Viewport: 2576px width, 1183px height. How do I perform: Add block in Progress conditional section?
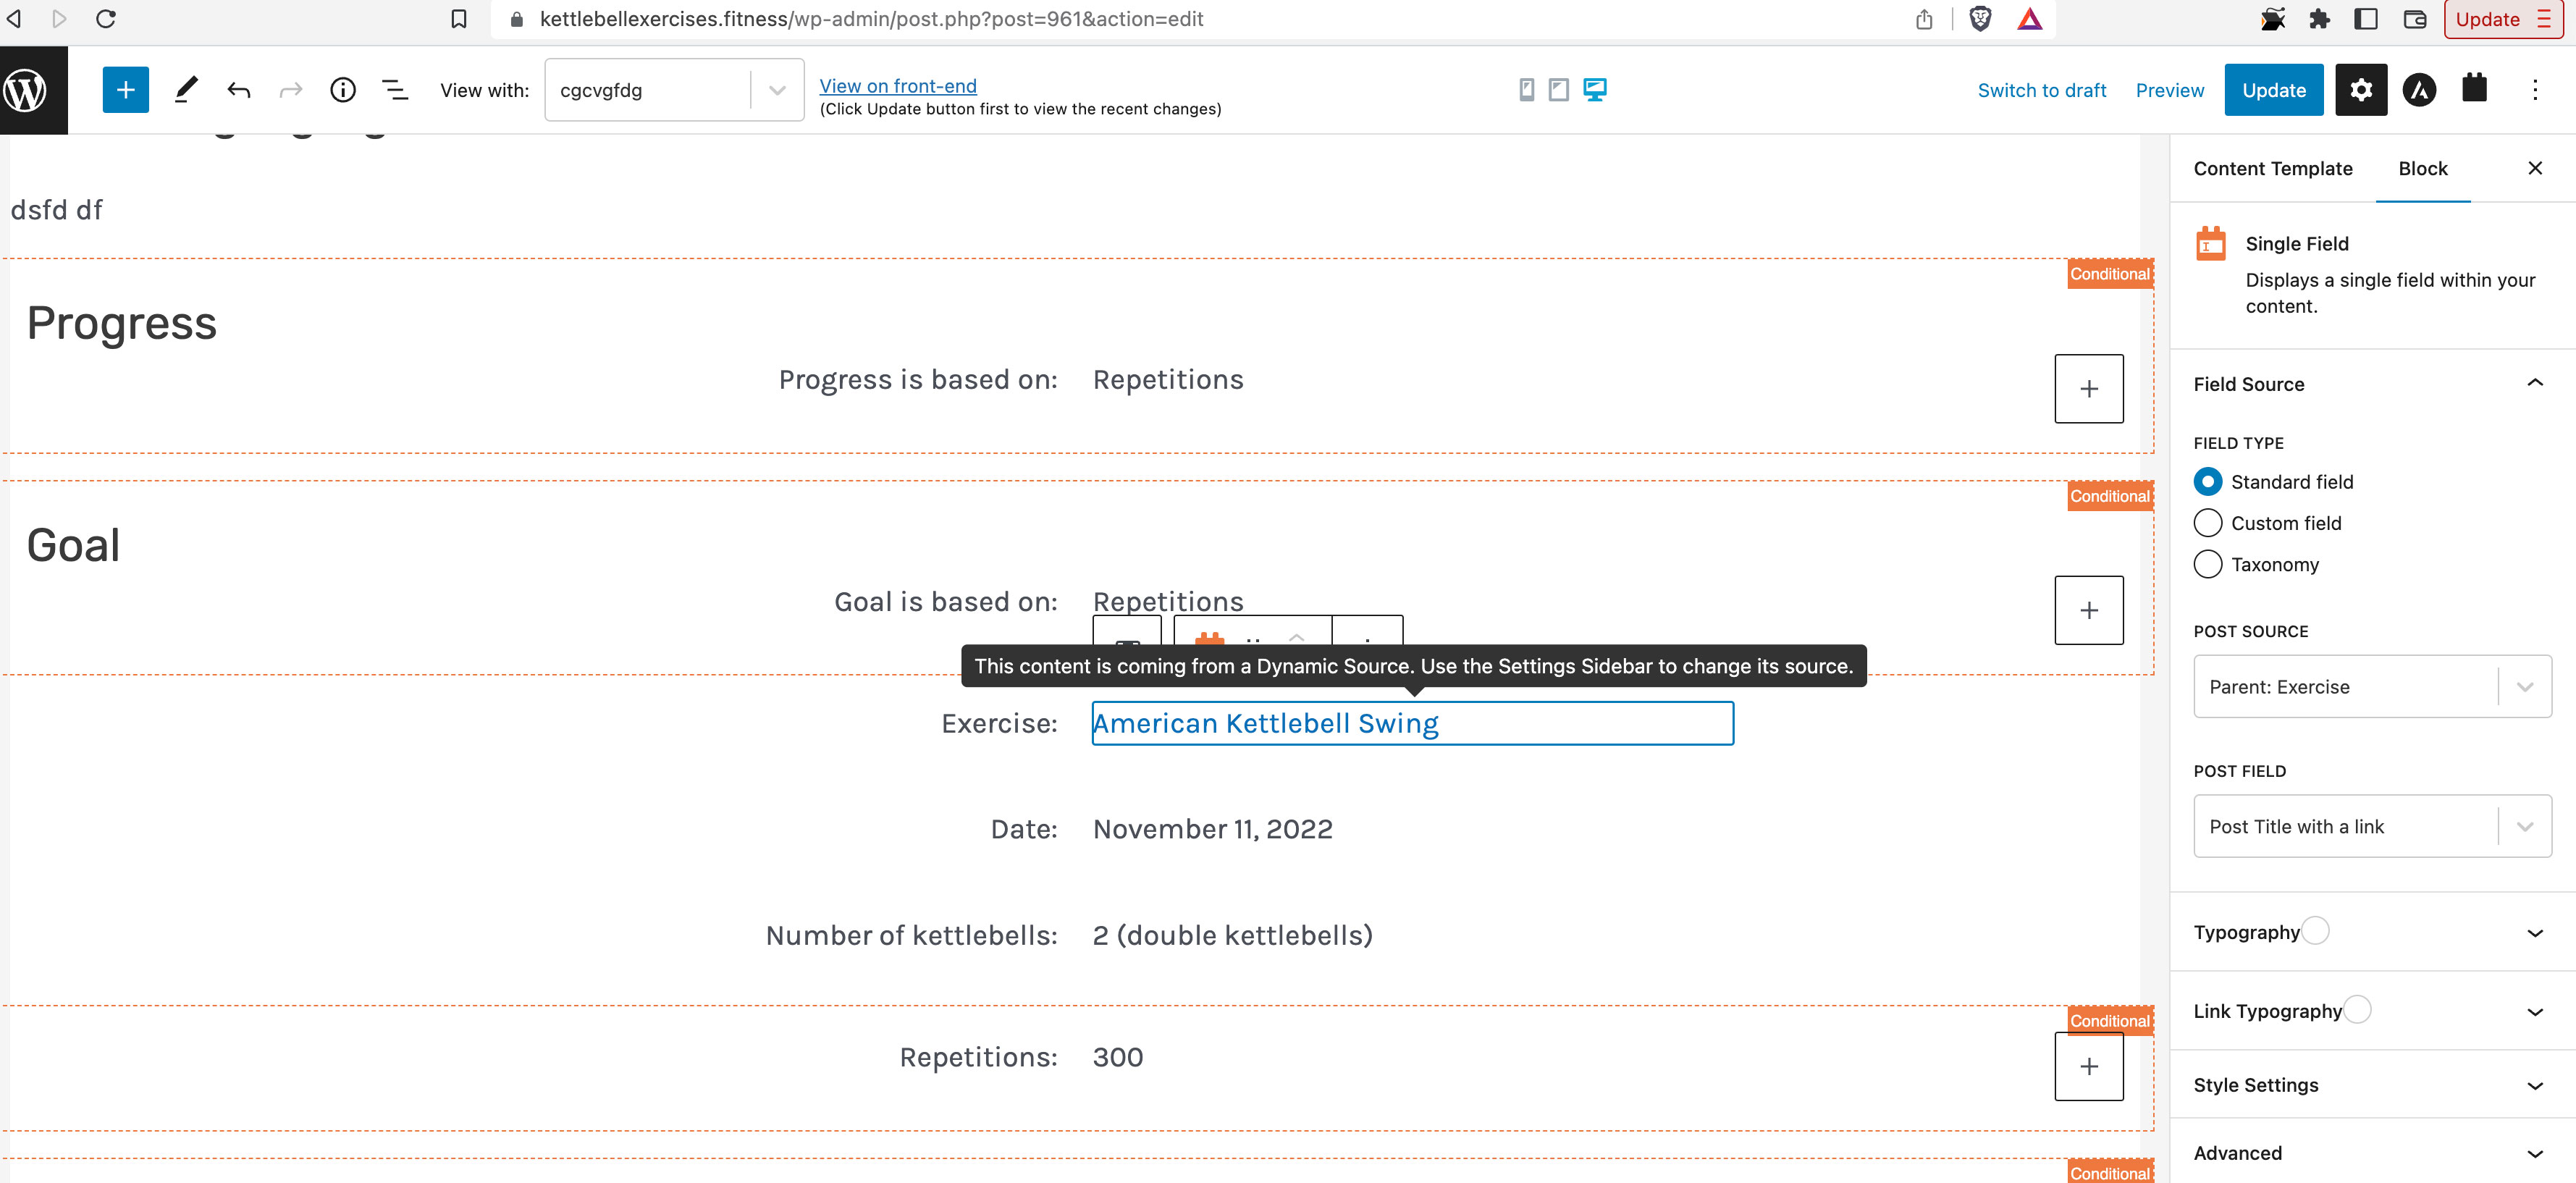pos(2089,389)
